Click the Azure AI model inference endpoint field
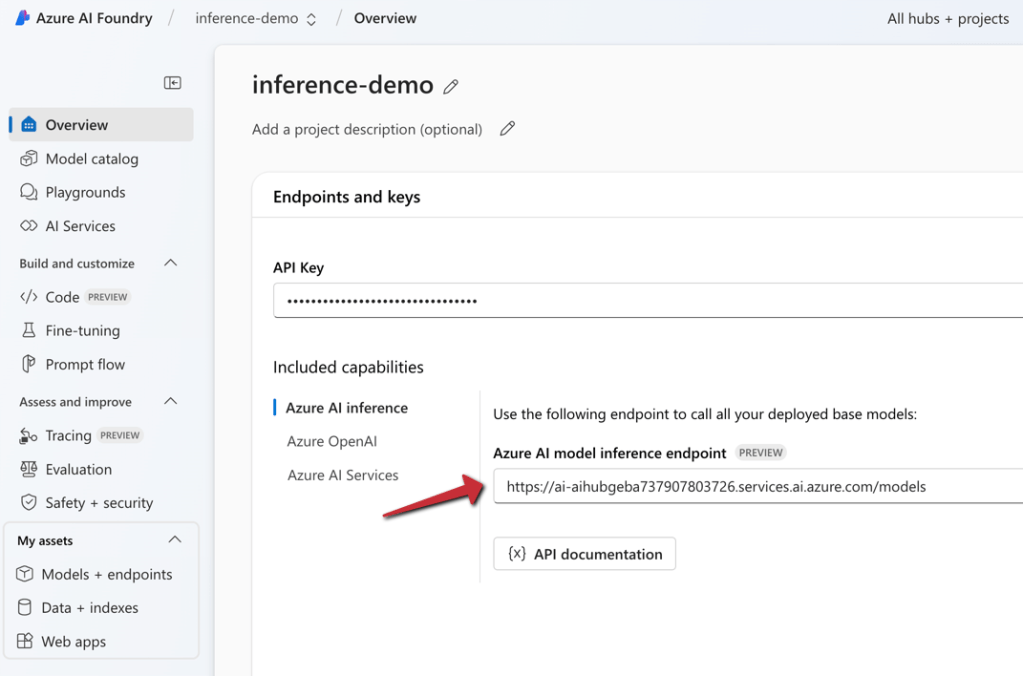The width and height of the screenshot is (1023, 676). point(756,487)
